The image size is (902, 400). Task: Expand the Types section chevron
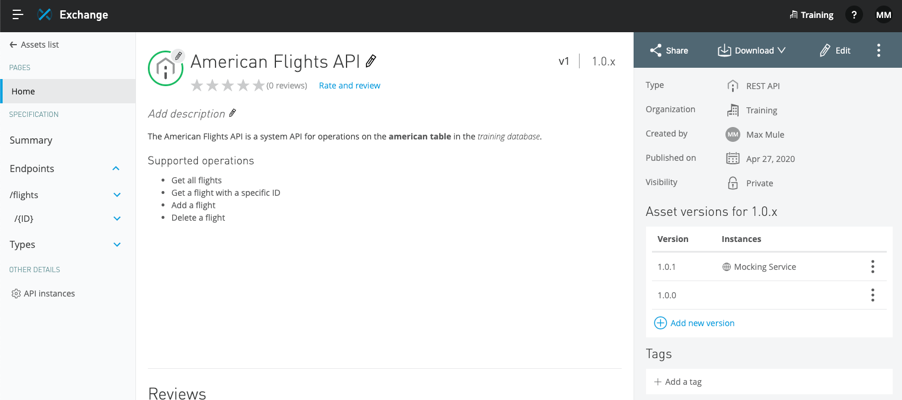(x=117, y=245)
